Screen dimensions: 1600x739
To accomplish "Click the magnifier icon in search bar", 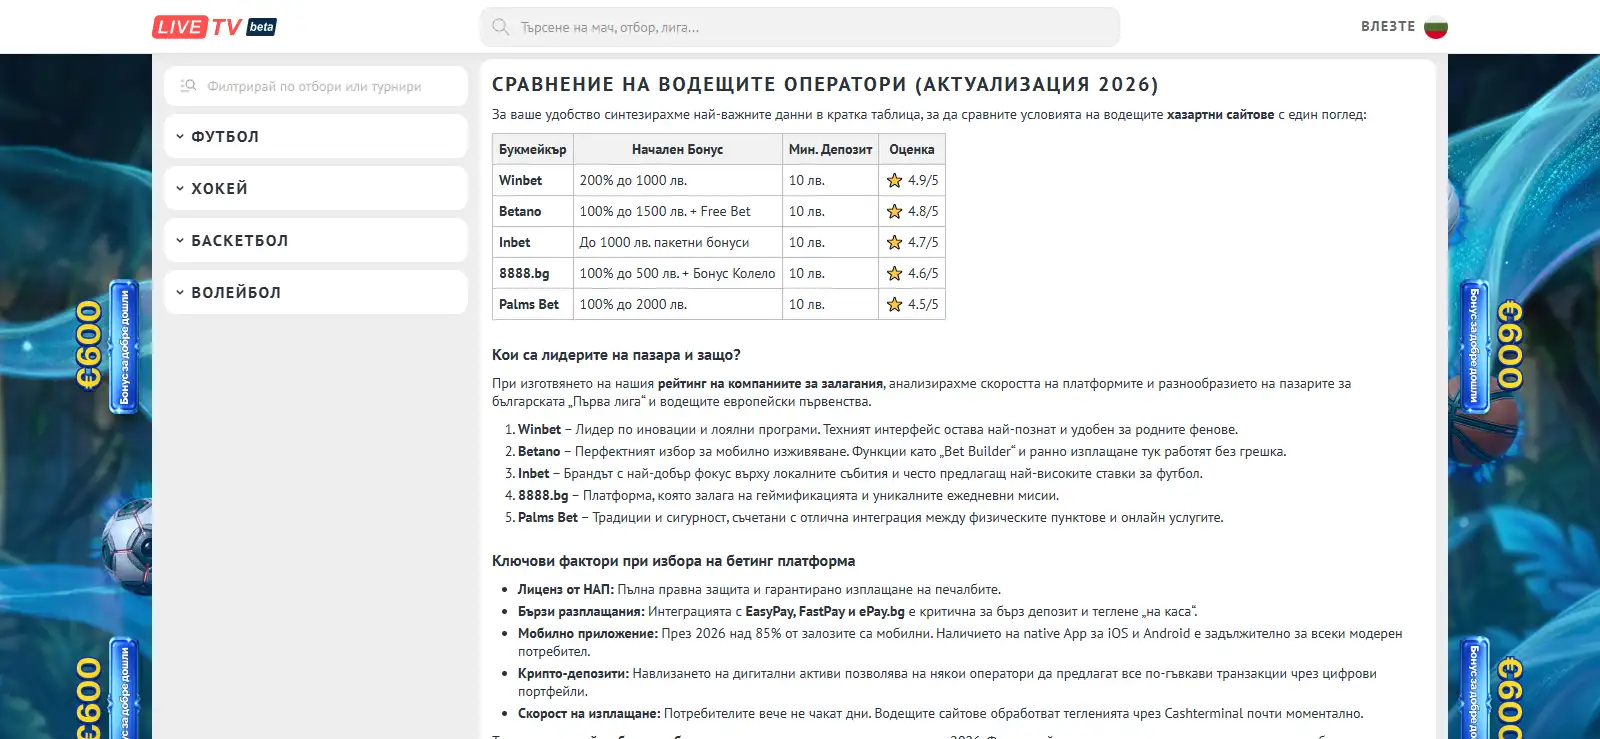I will [x=501, y=27].
